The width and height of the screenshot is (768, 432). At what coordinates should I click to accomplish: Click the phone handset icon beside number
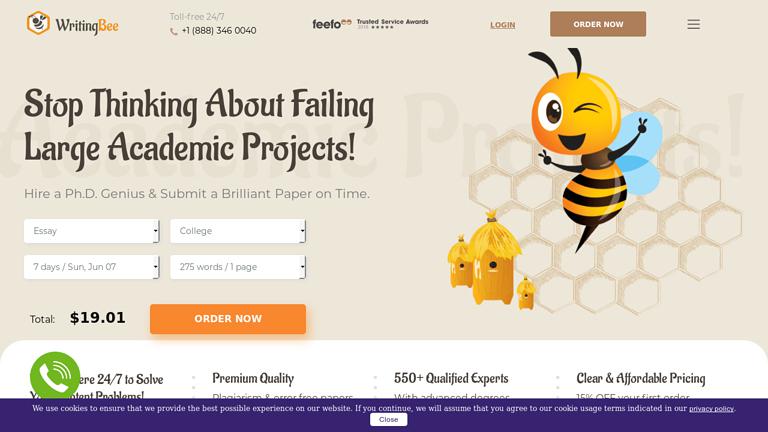pos(174,31)
